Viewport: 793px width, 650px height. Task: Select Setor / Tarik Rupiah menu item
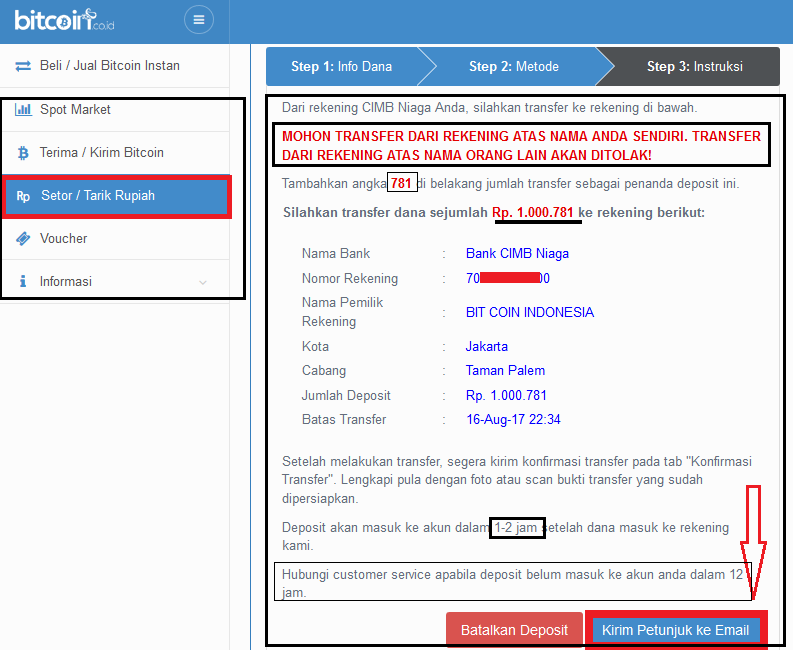[x=117, y=196]
